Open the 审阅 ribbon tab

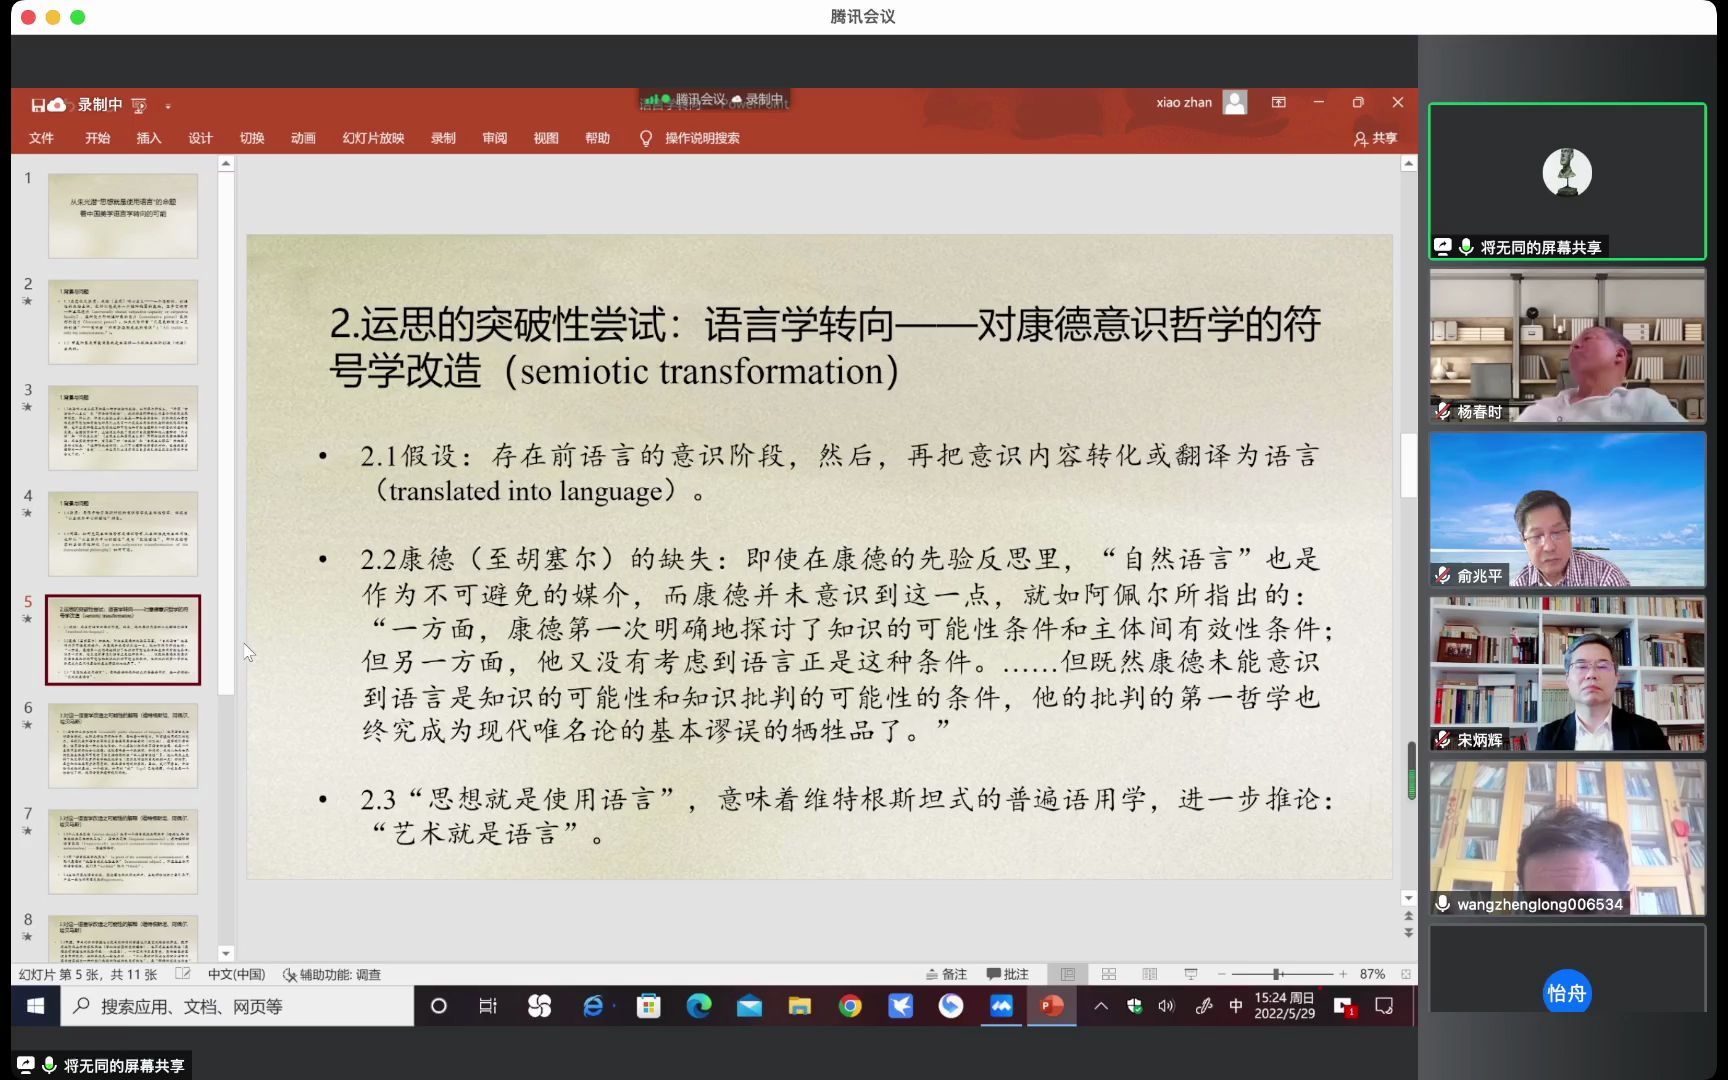(495, 138)
